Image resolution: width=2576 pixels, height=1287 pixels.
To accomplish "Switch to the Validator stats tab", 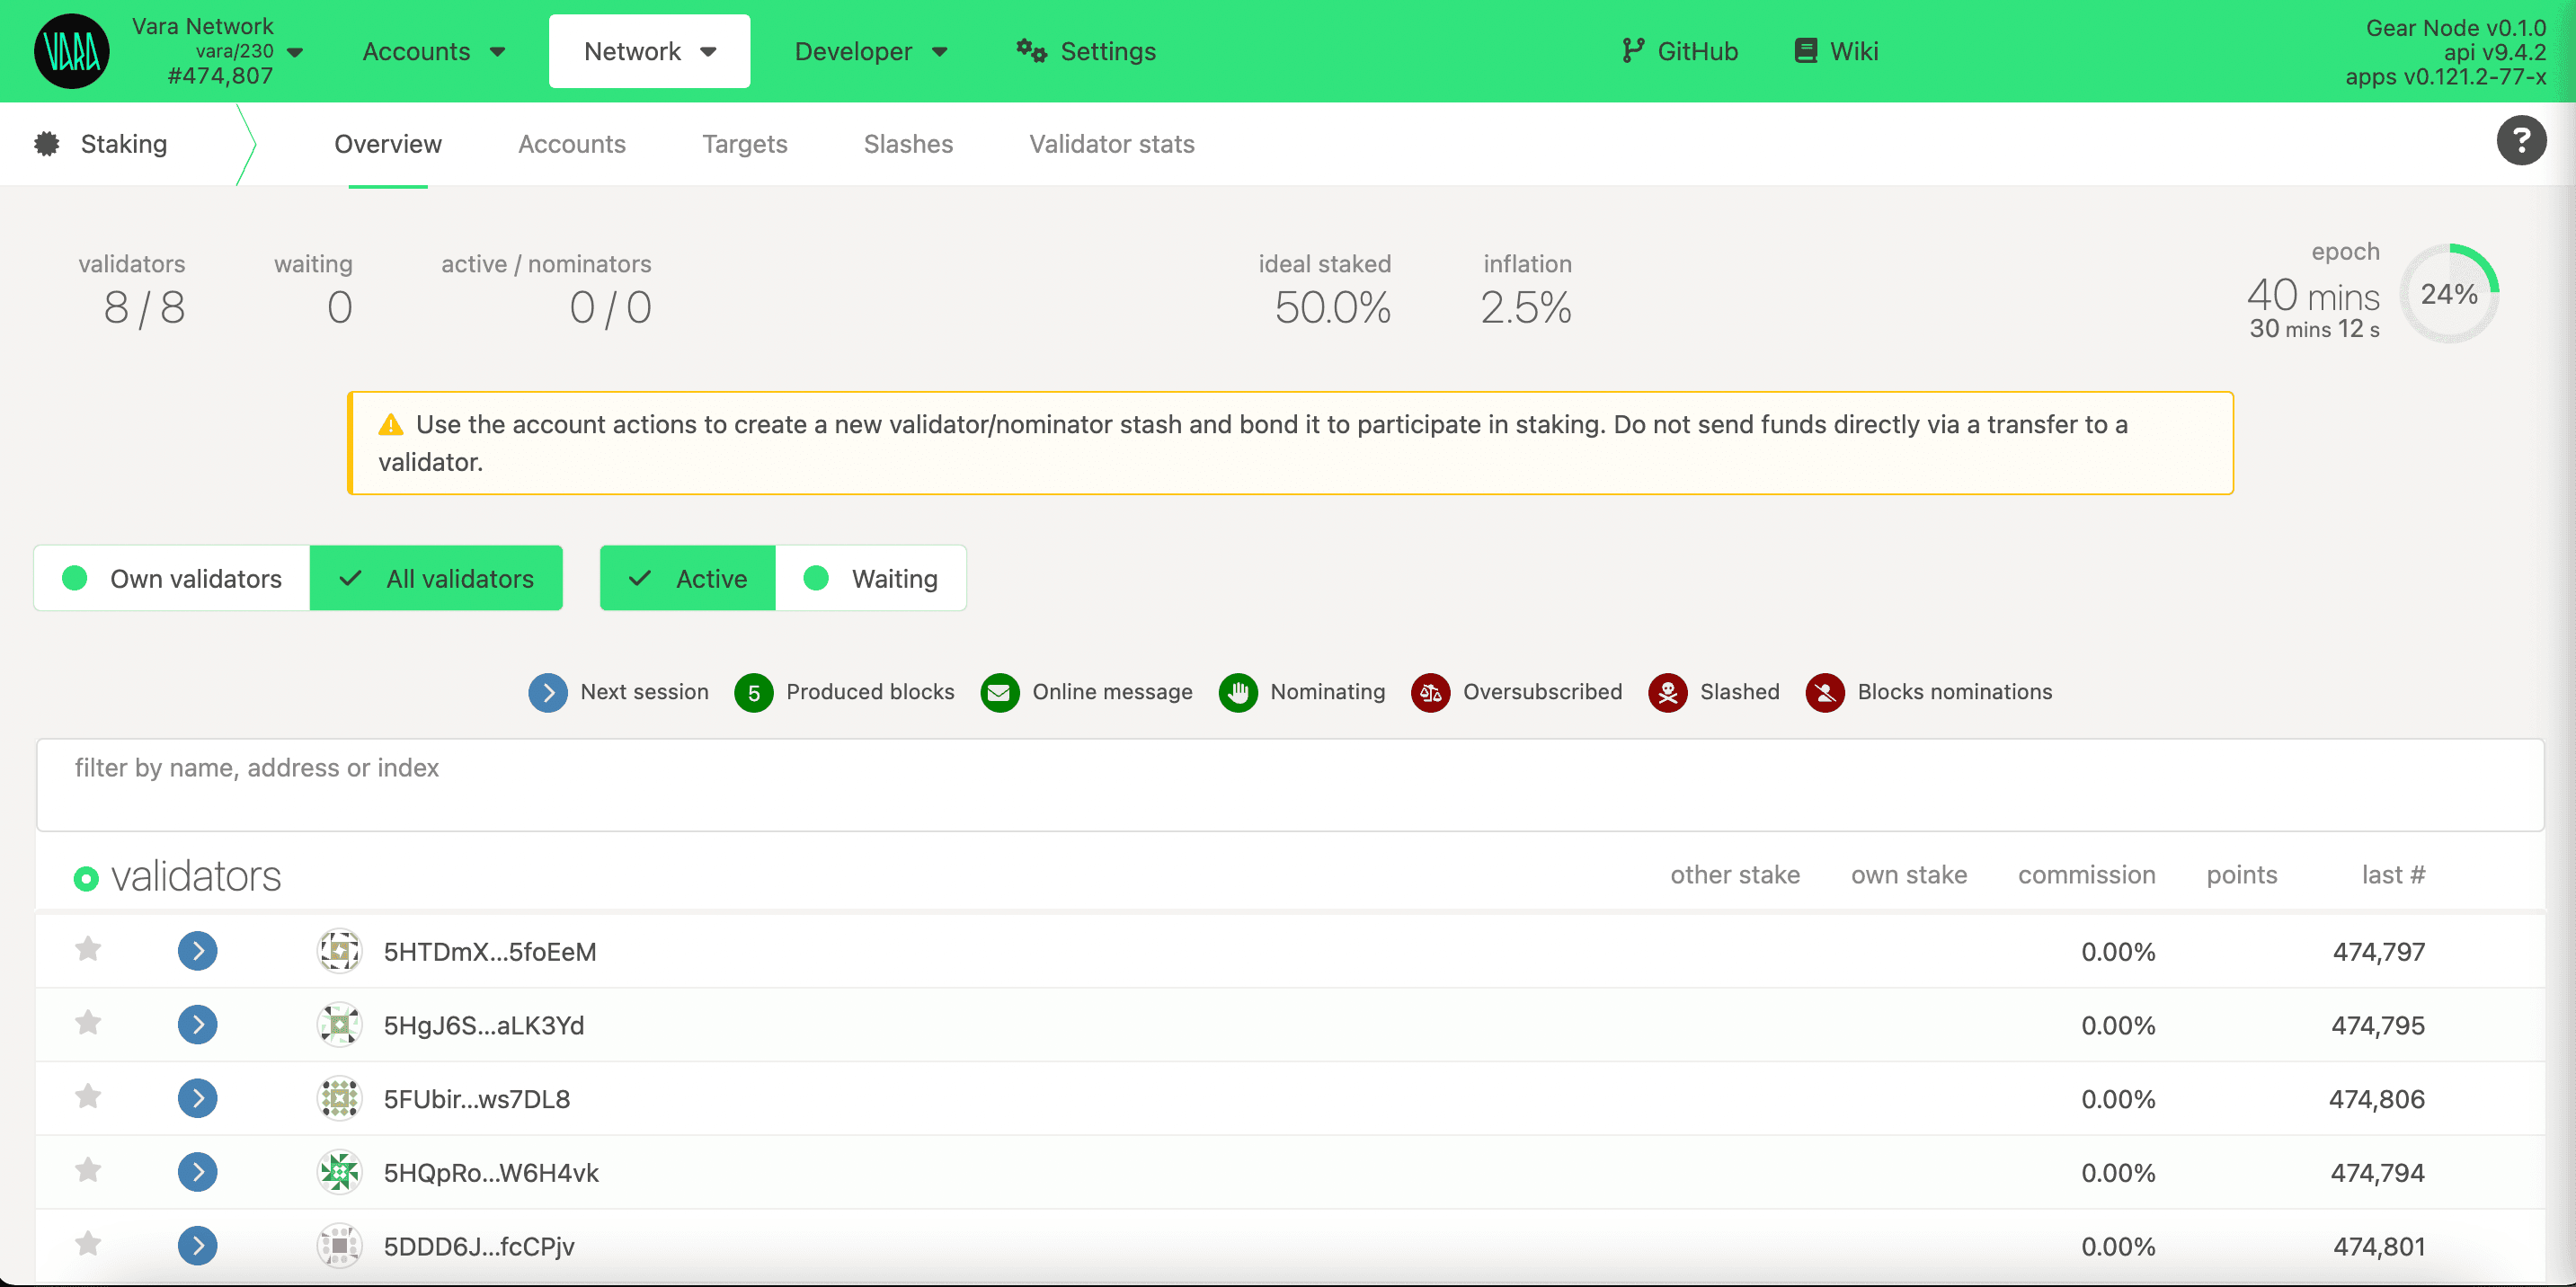I will coord(1111,144).
